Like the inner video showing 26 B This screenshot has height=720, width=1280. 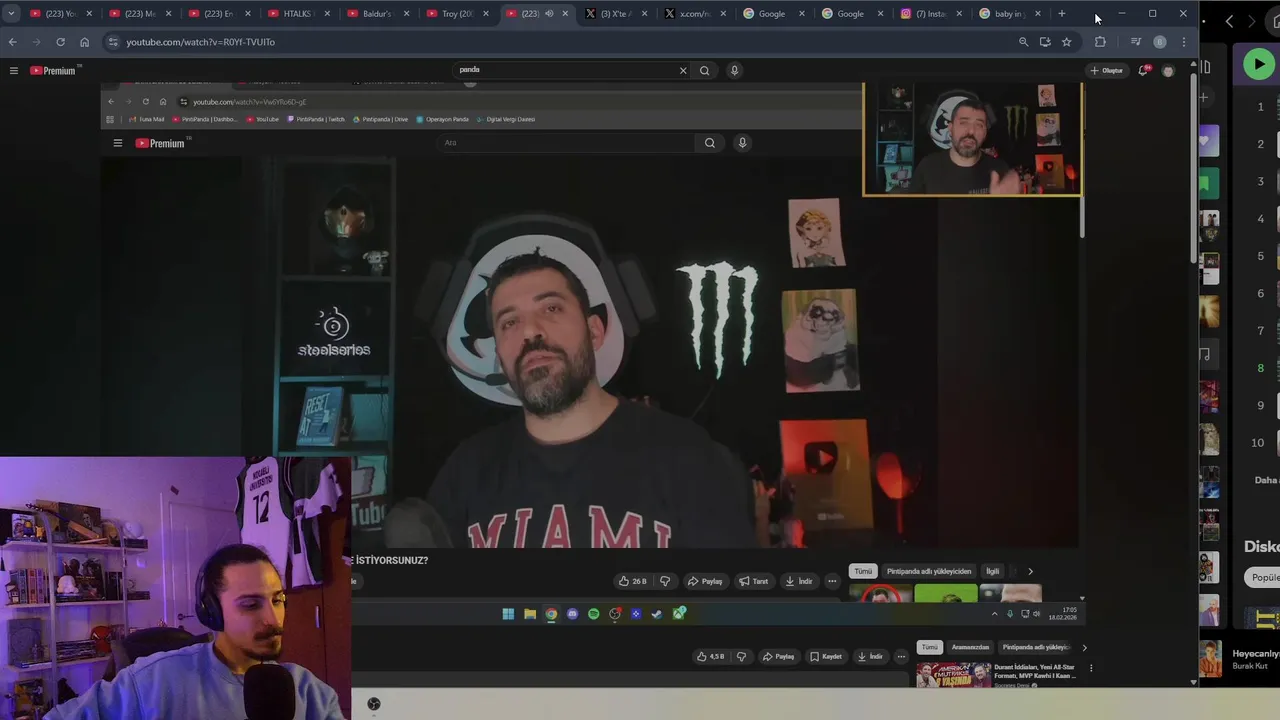[632, 581]
